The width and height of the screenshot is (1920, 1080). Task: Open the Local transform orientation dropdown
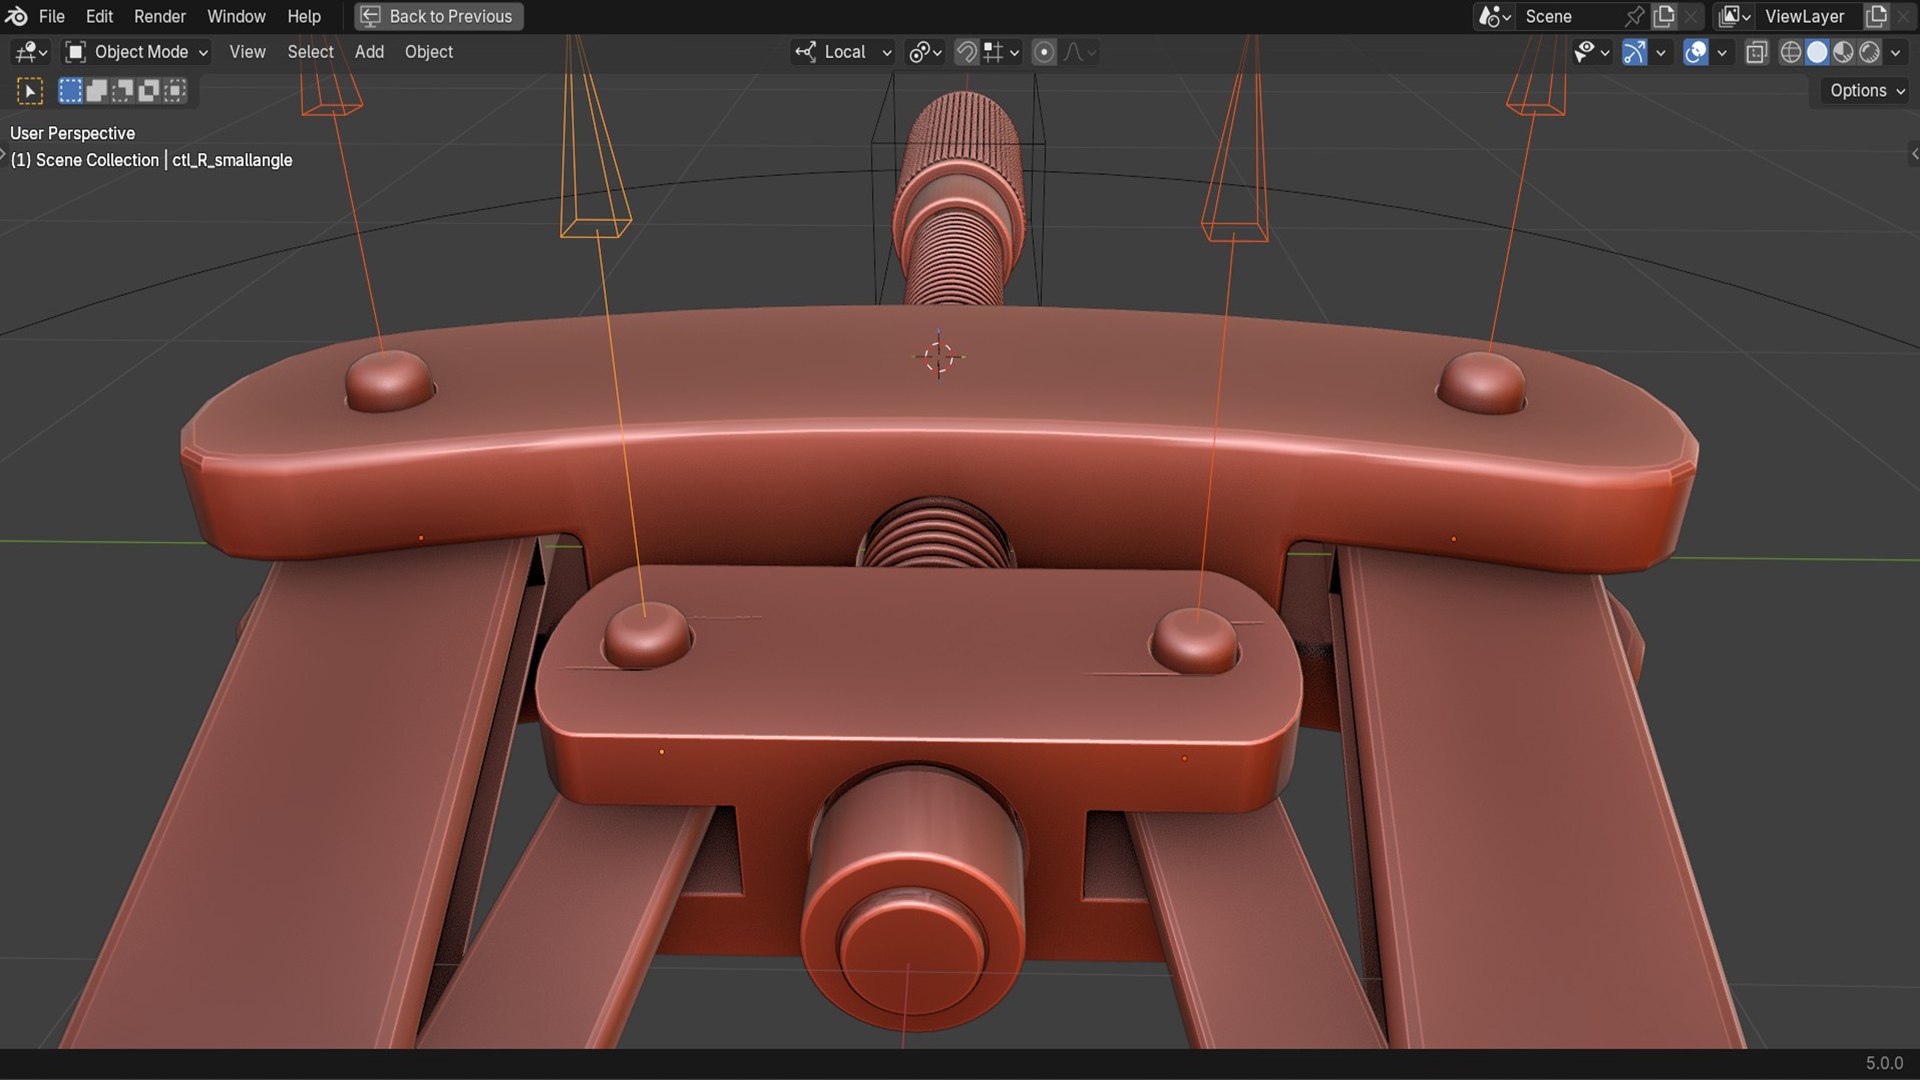(843, 52)
